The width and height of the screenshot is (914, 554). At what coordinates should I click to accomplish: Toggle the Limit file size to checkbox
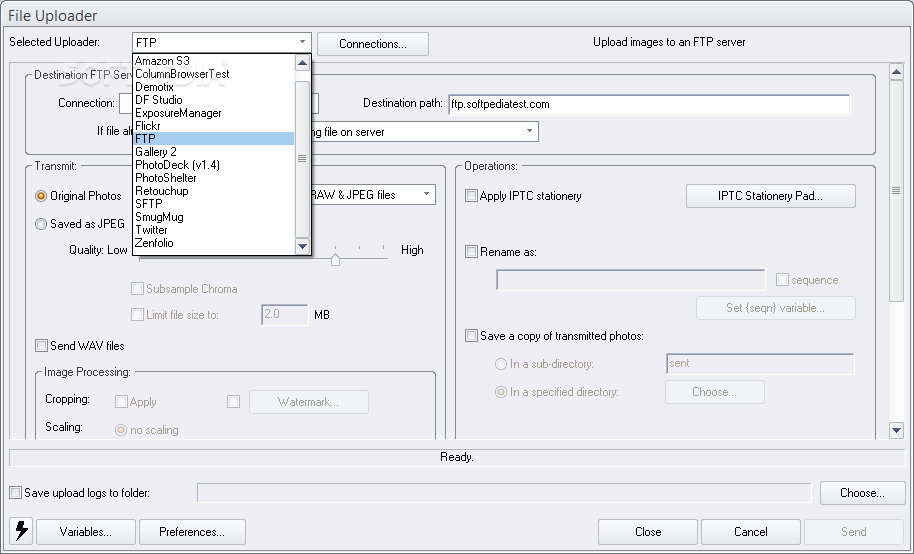click(137, 315)
